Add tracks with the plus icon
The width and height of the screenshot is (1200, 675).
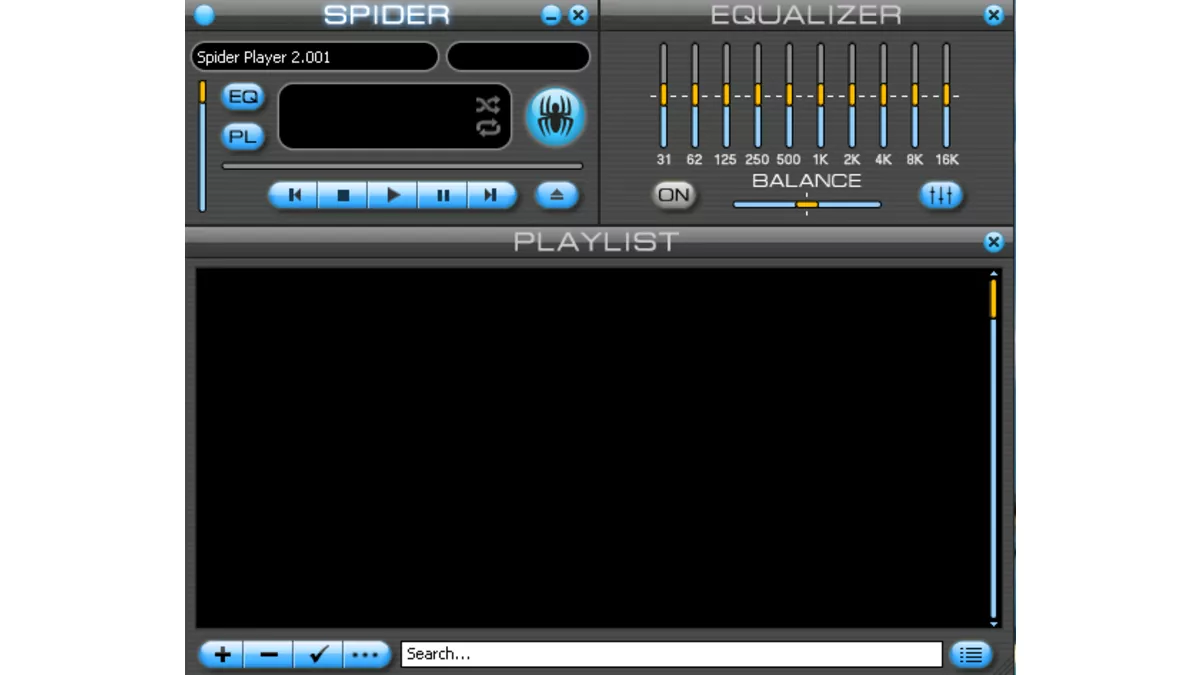click(x=220, y=654)
